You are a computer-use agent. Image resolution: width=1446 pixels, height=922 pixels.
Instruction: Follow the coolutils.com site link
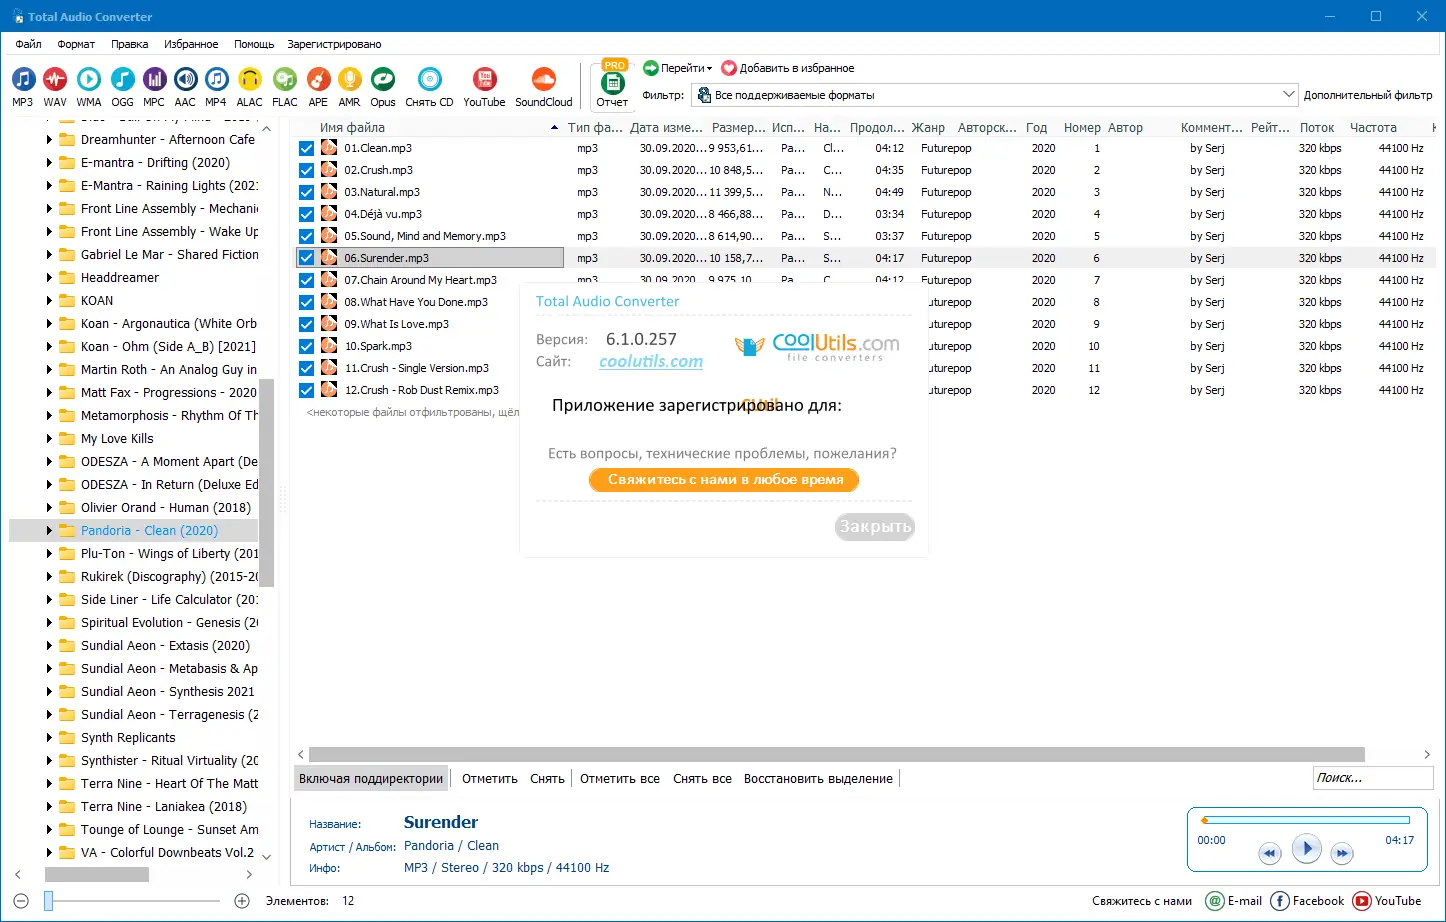tap(651, 362)
